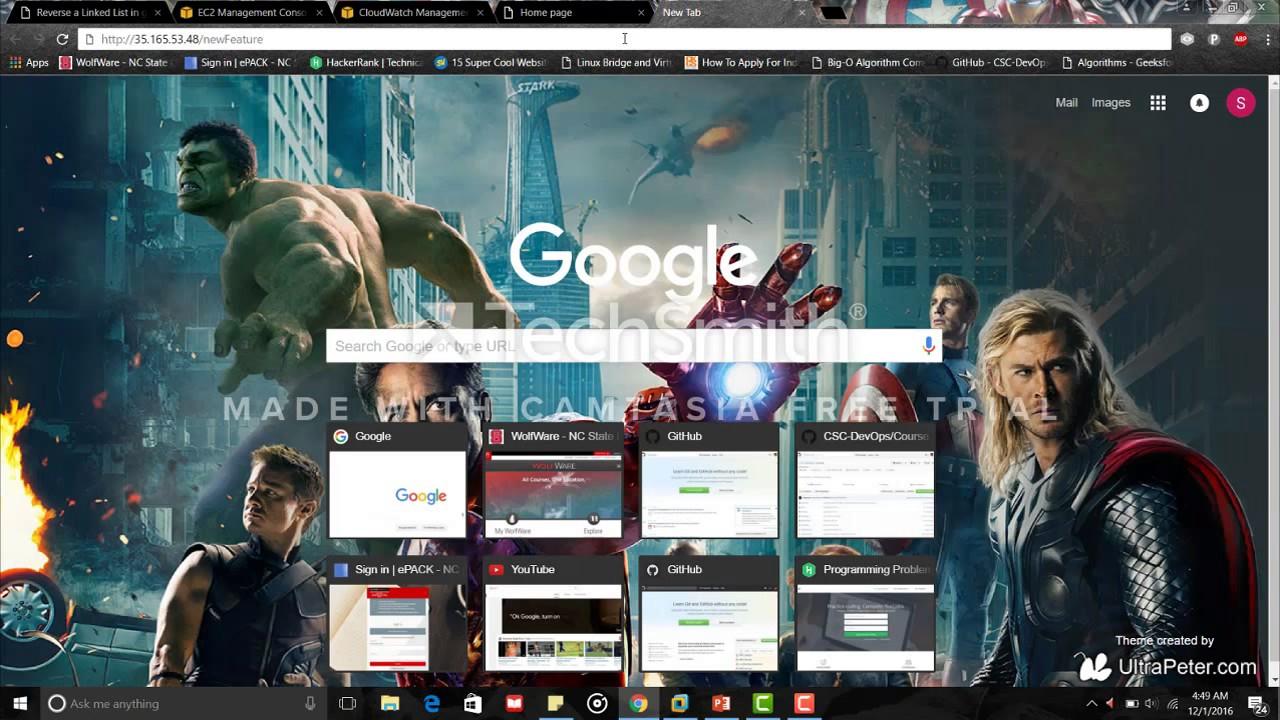Open the HackerRank bookmark
The width and height of the screenshot is (1280, 720).
366,62
